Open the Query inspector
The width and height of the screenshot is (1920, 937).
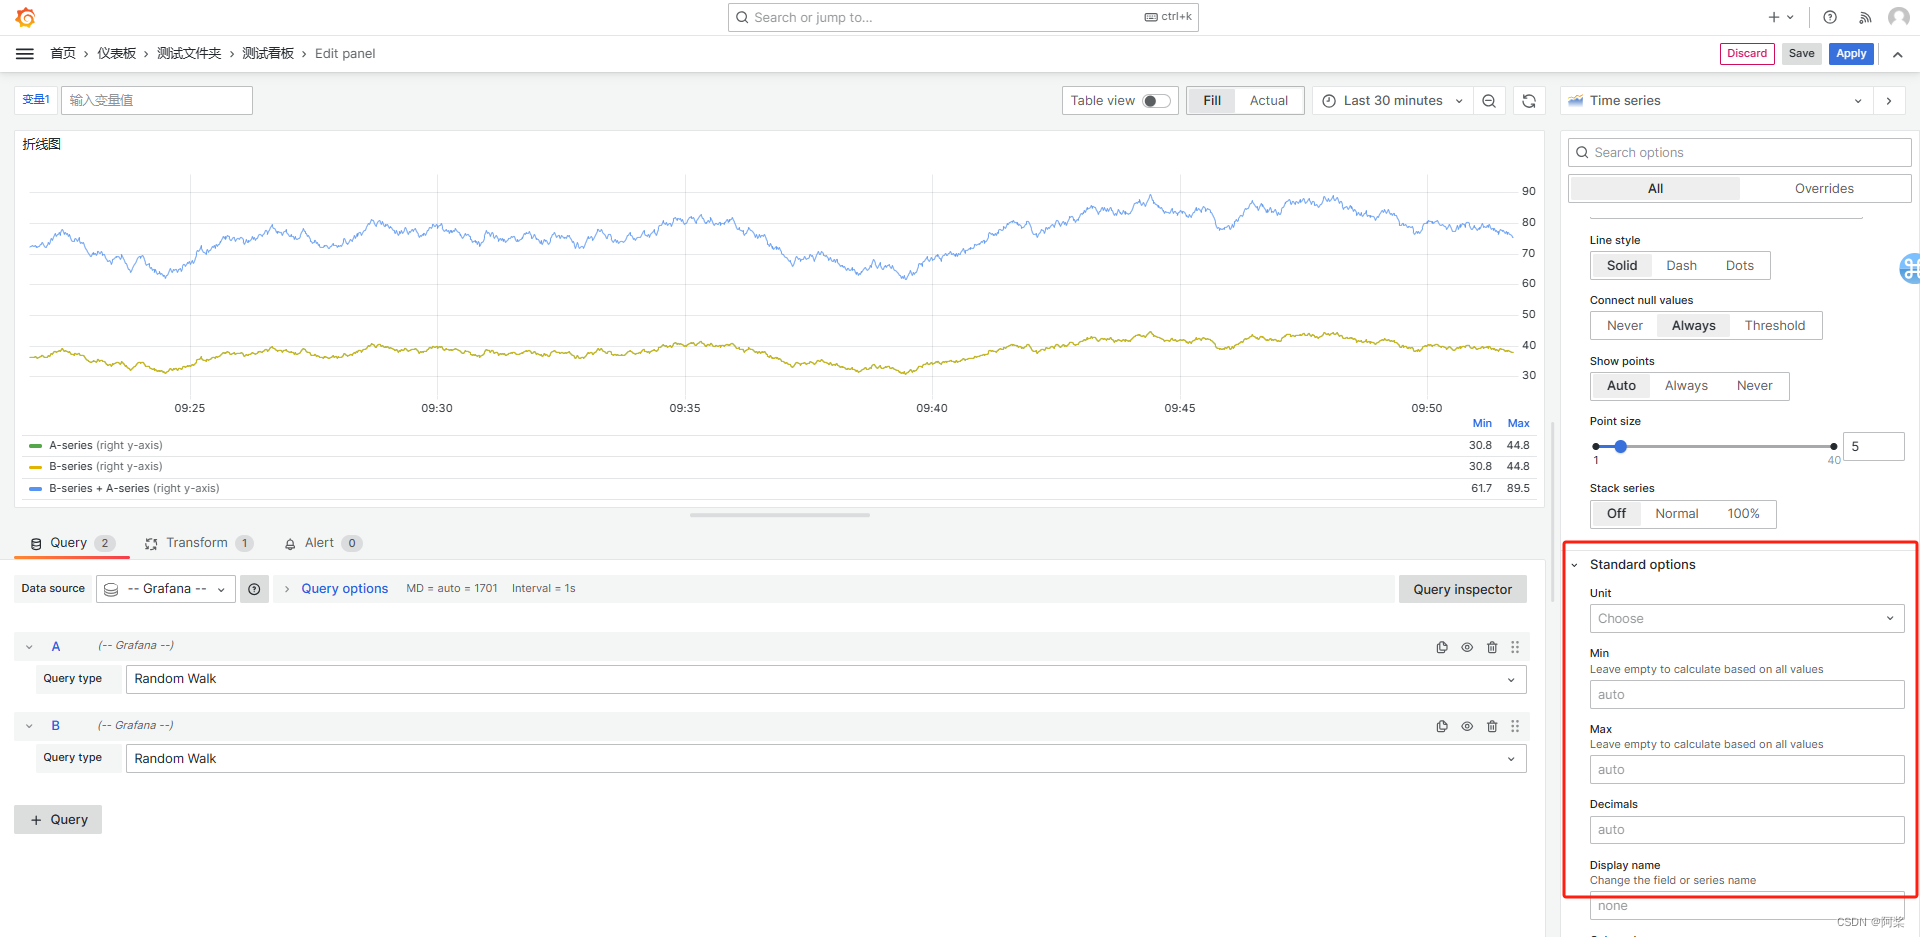(x=1462, y=590)
